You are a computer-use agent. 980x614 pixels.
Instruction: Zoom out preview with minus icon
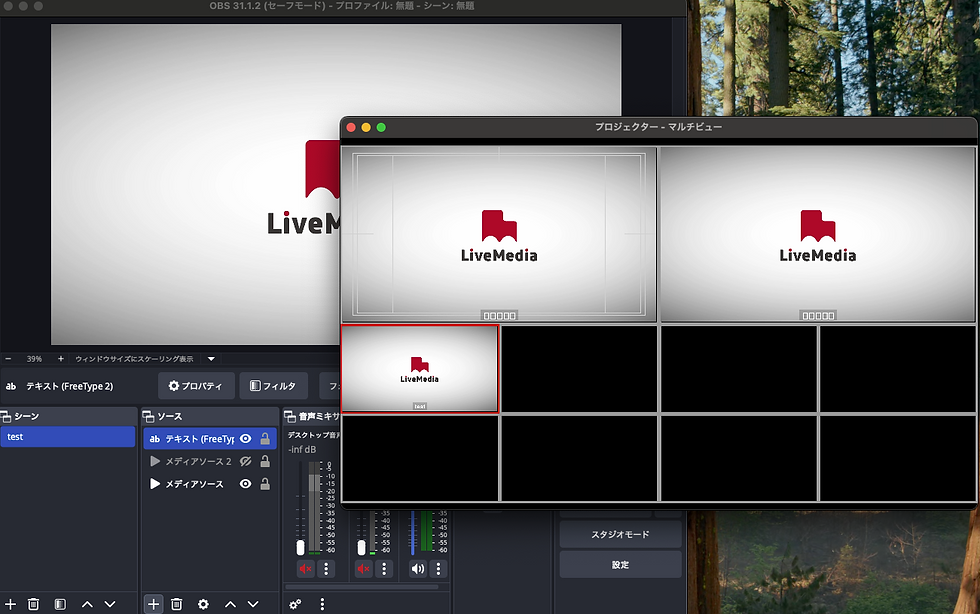8,359
